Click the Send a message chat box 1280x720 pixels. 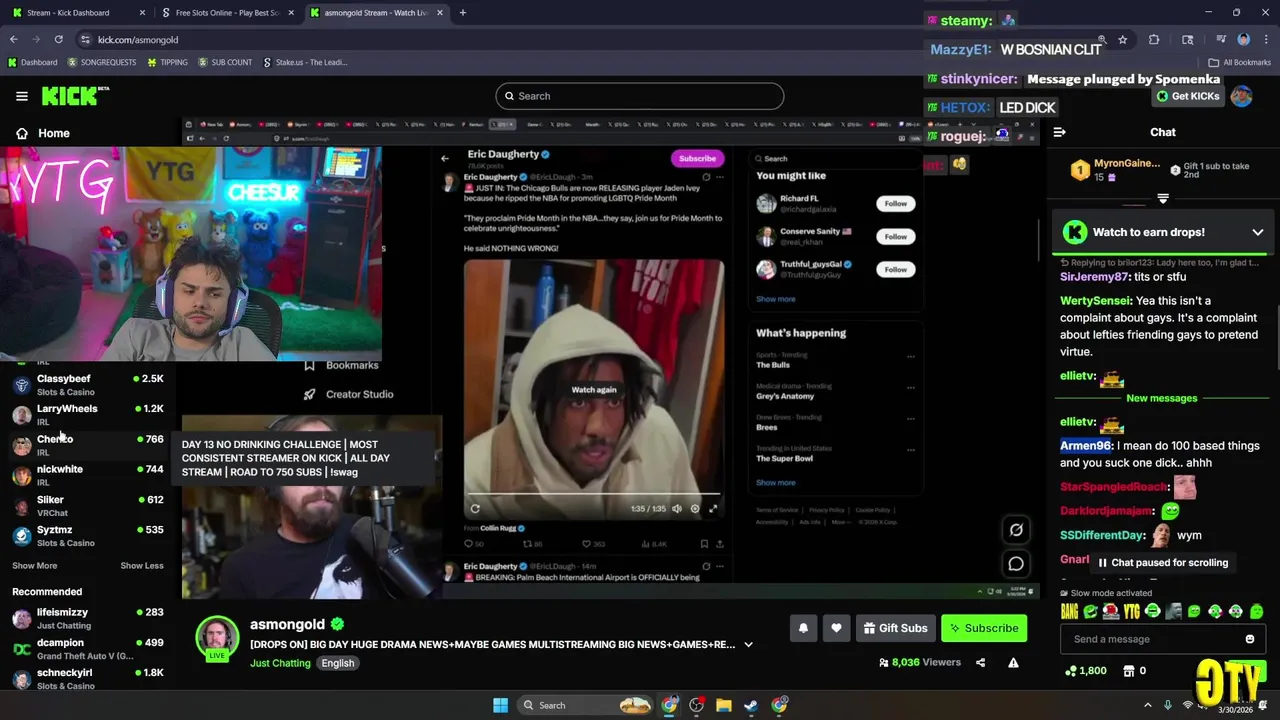[1163, 639]
